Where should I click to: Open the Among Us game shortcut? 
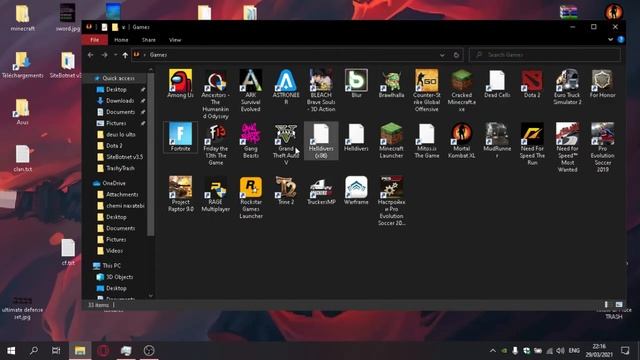(180, 84)
